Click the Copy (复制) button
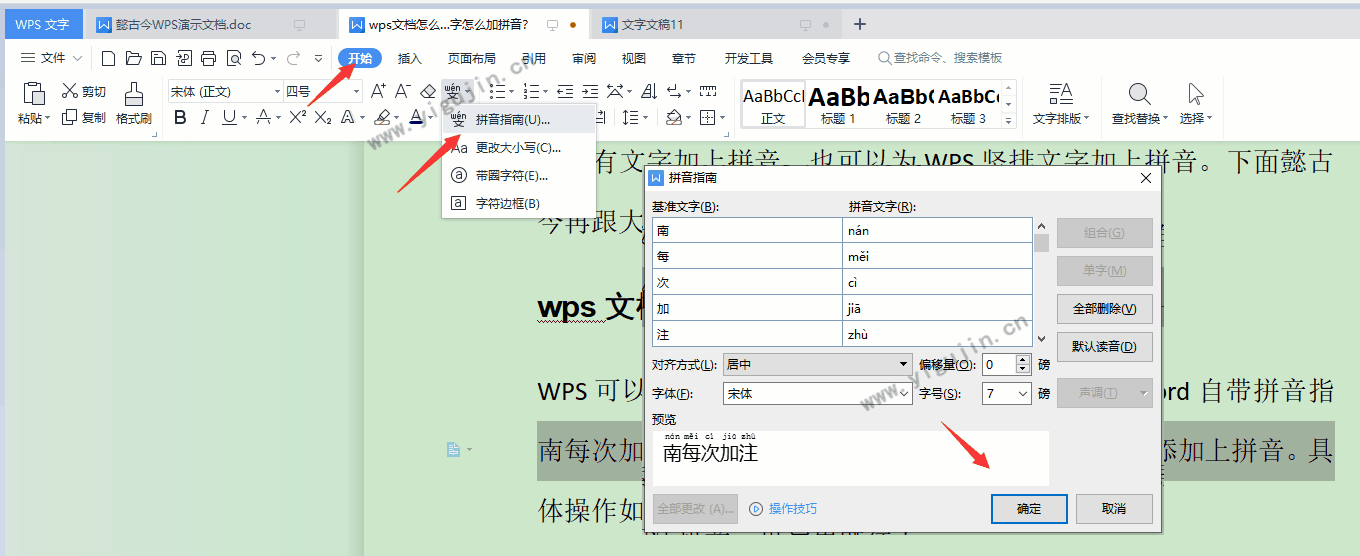Viewport: 1360px width, 556px height. [84, 117]
